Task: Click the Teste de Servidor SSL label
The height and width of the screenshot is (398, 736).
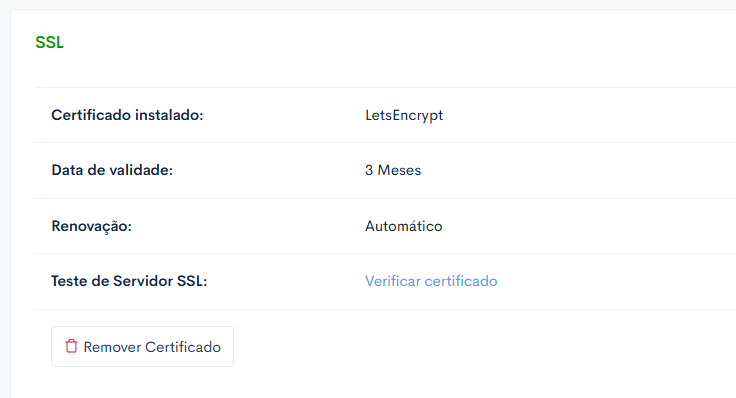Action: click(129, 281)
